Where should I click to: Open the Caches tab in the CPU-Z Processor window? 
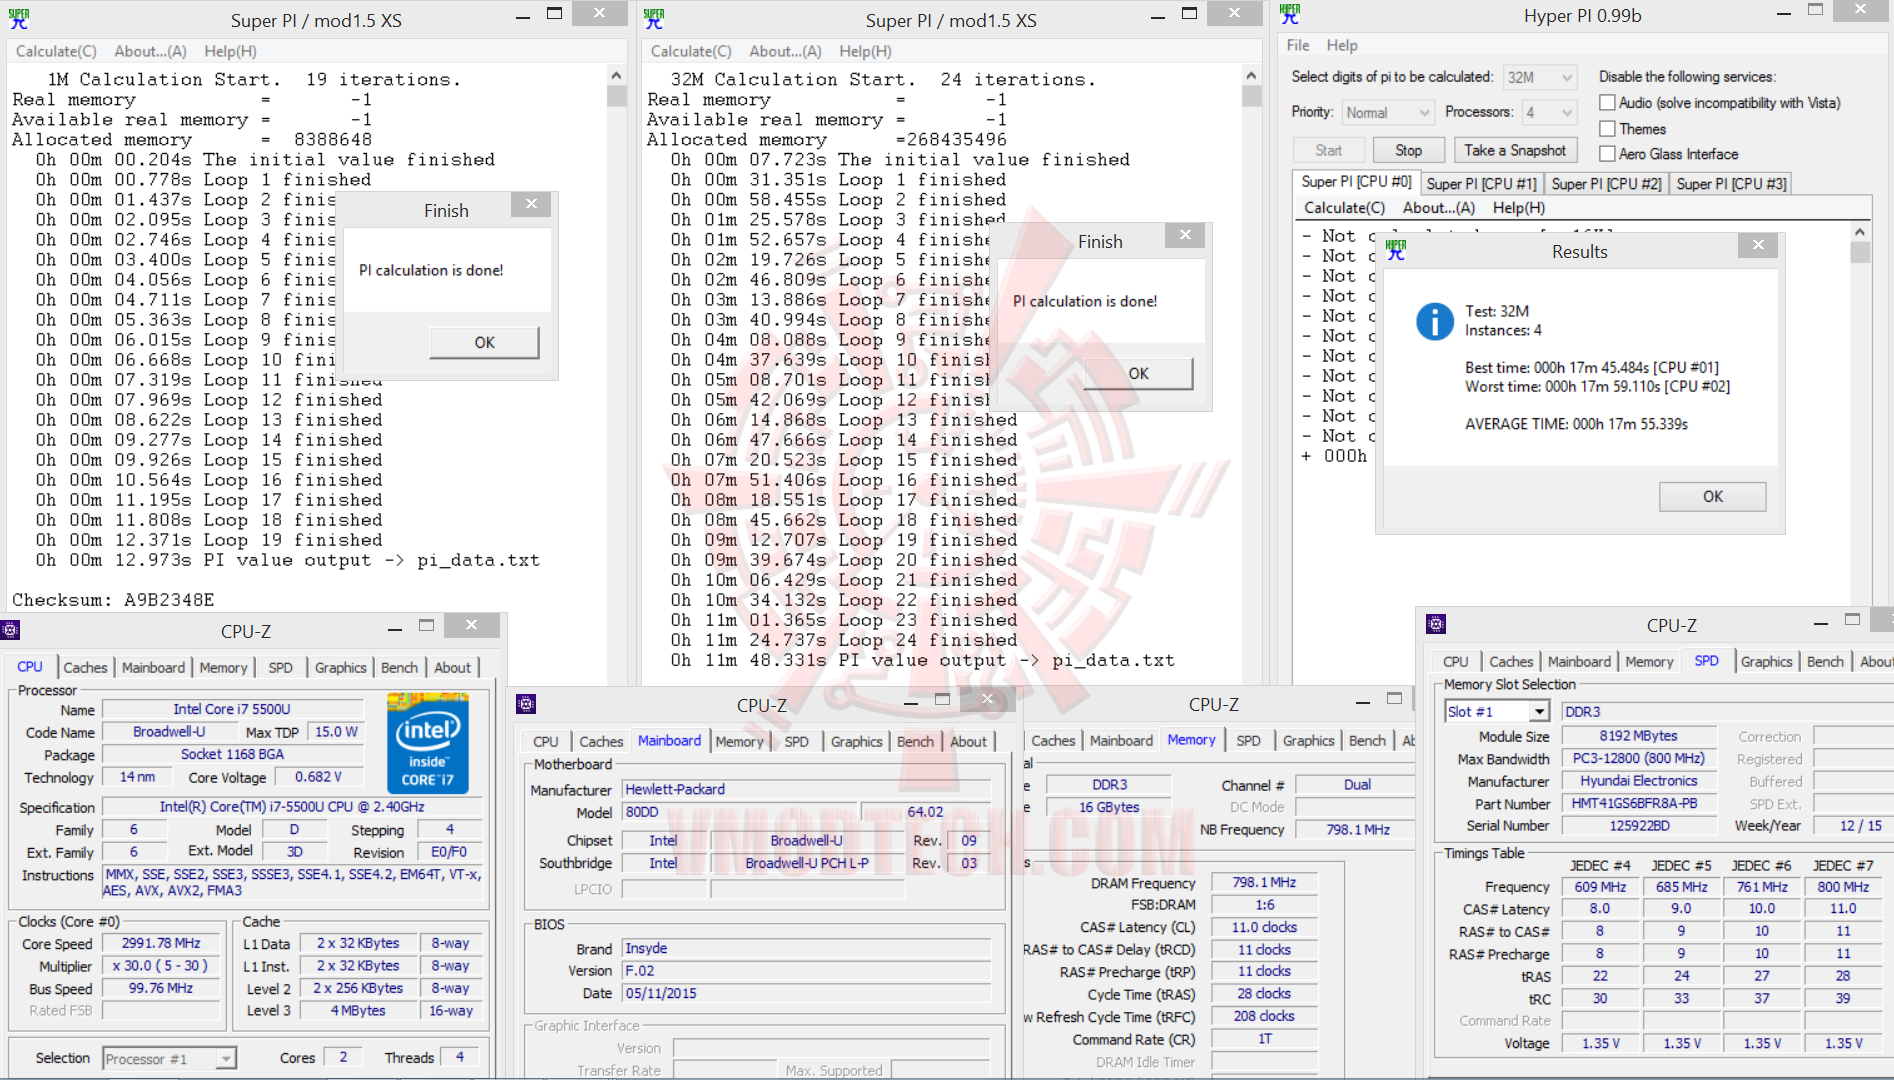[x=85, y=668]
